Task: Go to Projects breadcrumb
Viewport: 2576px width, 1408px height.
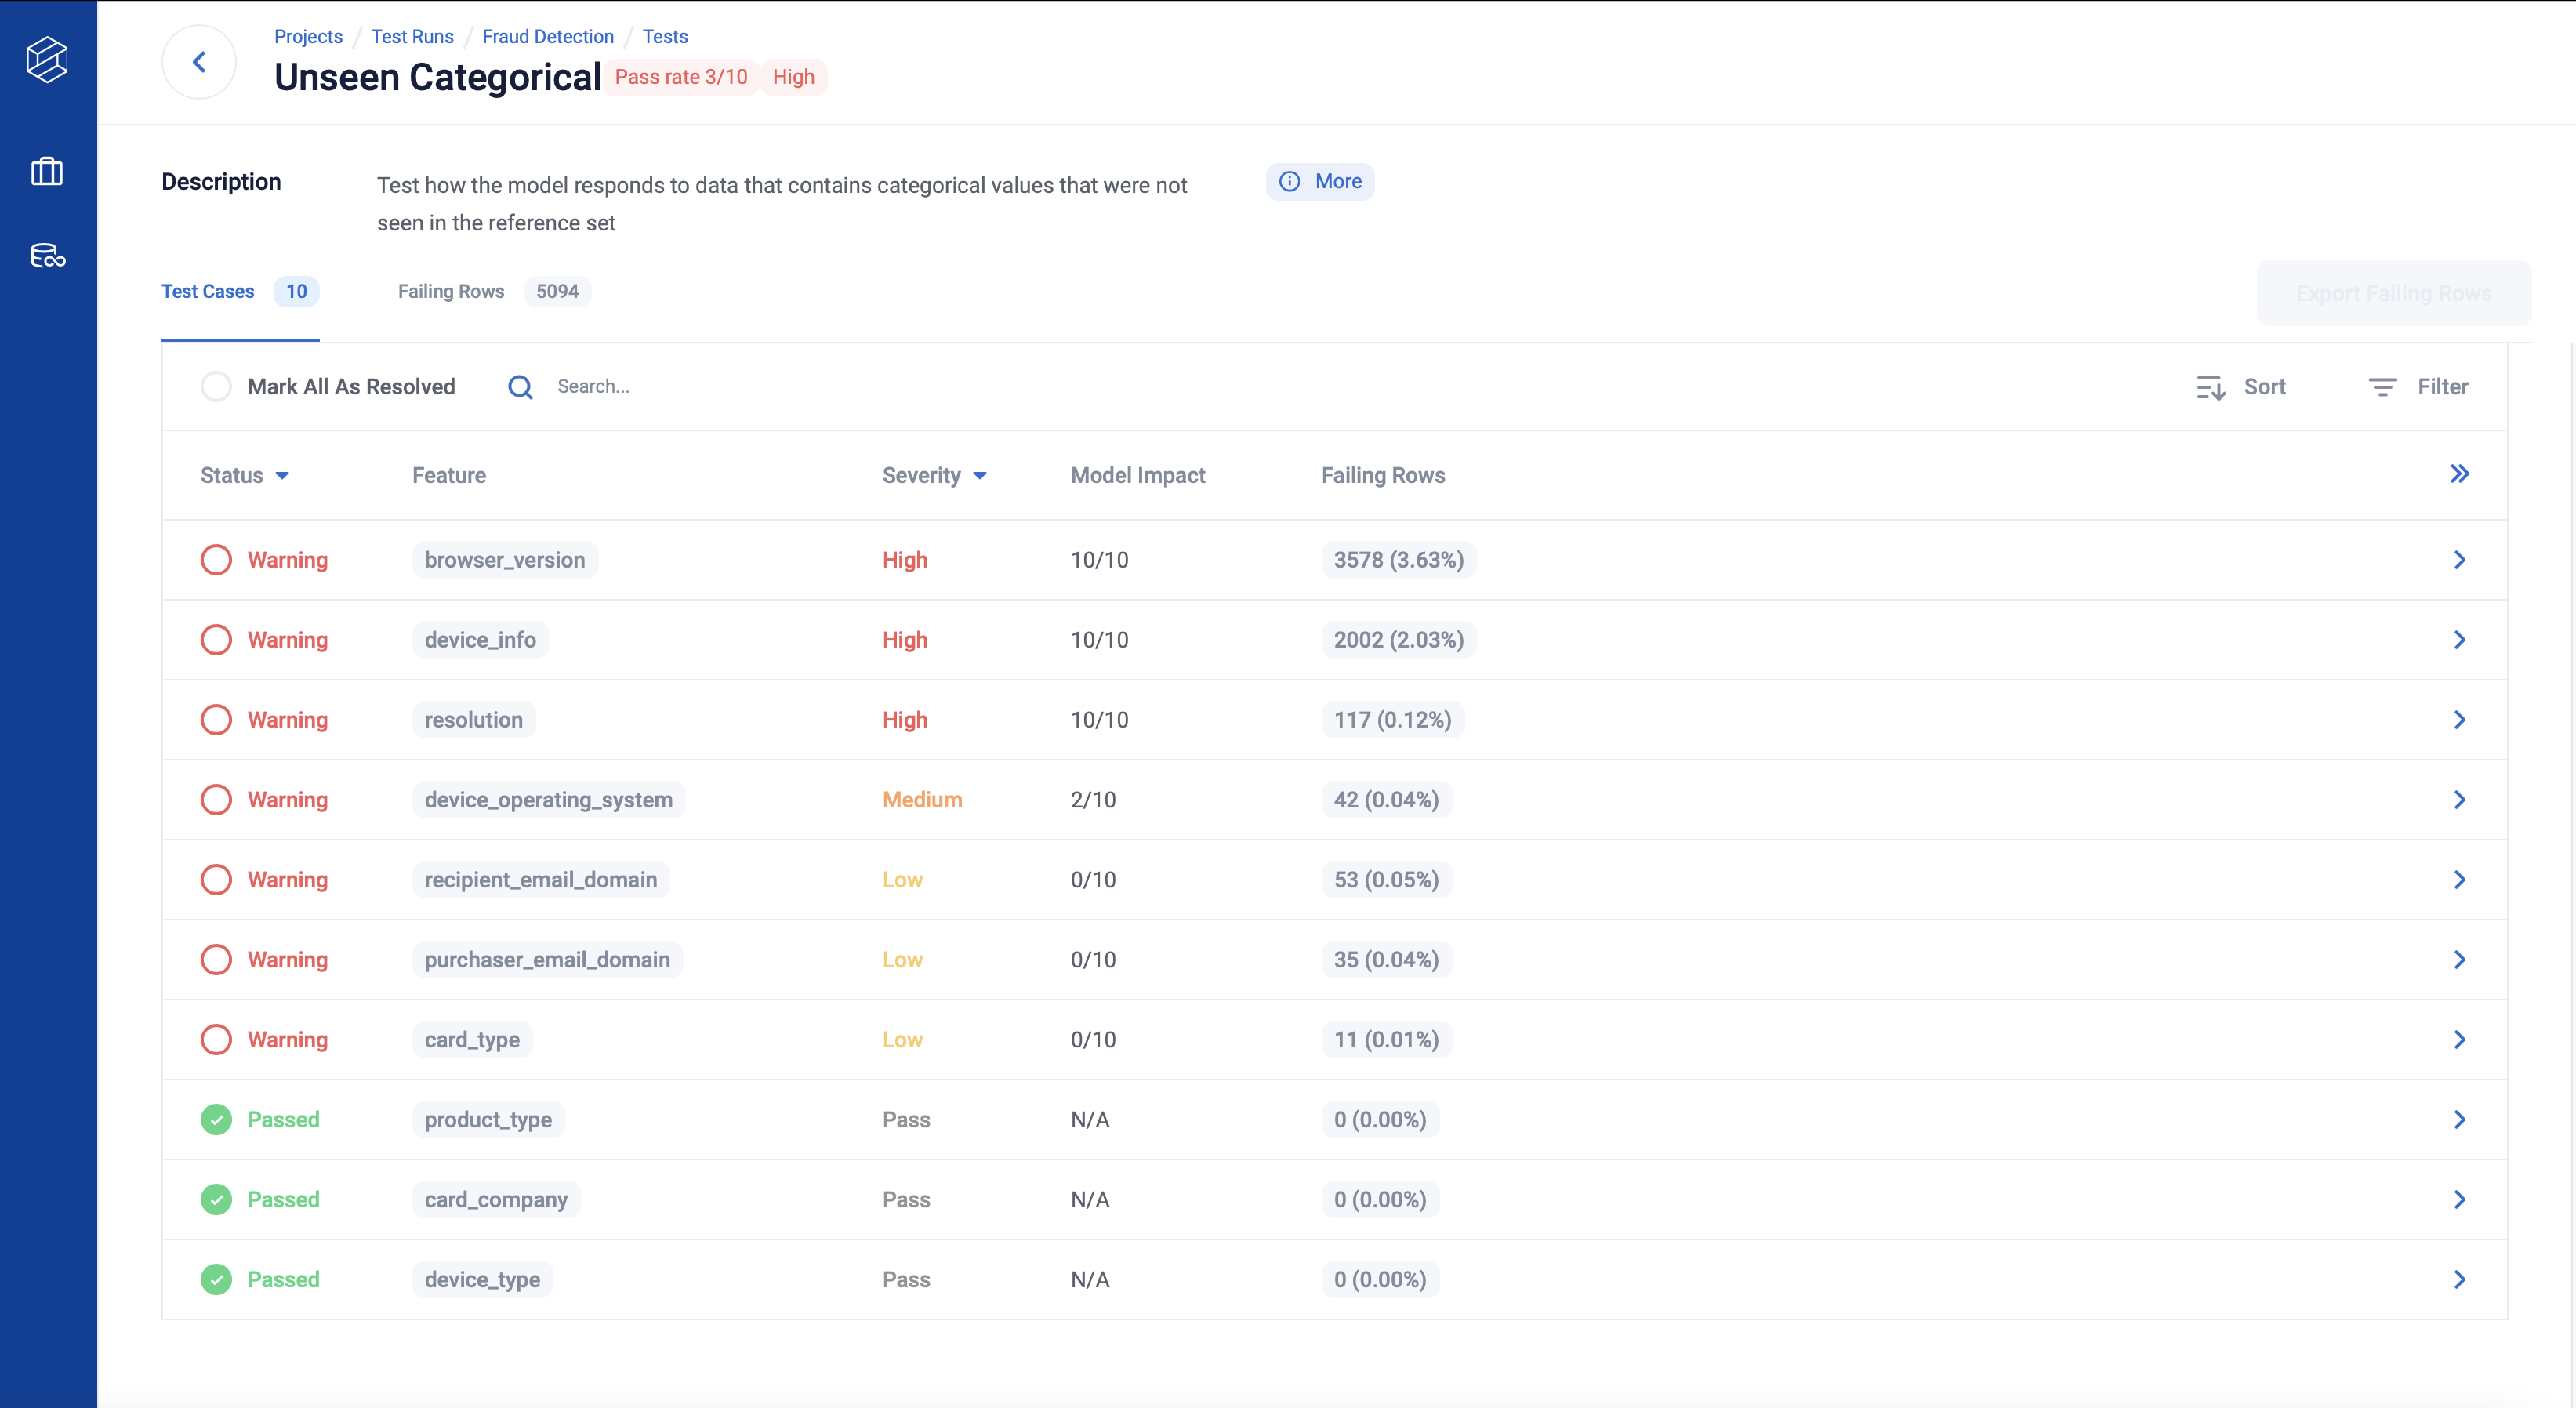Action: pos(308,37)
